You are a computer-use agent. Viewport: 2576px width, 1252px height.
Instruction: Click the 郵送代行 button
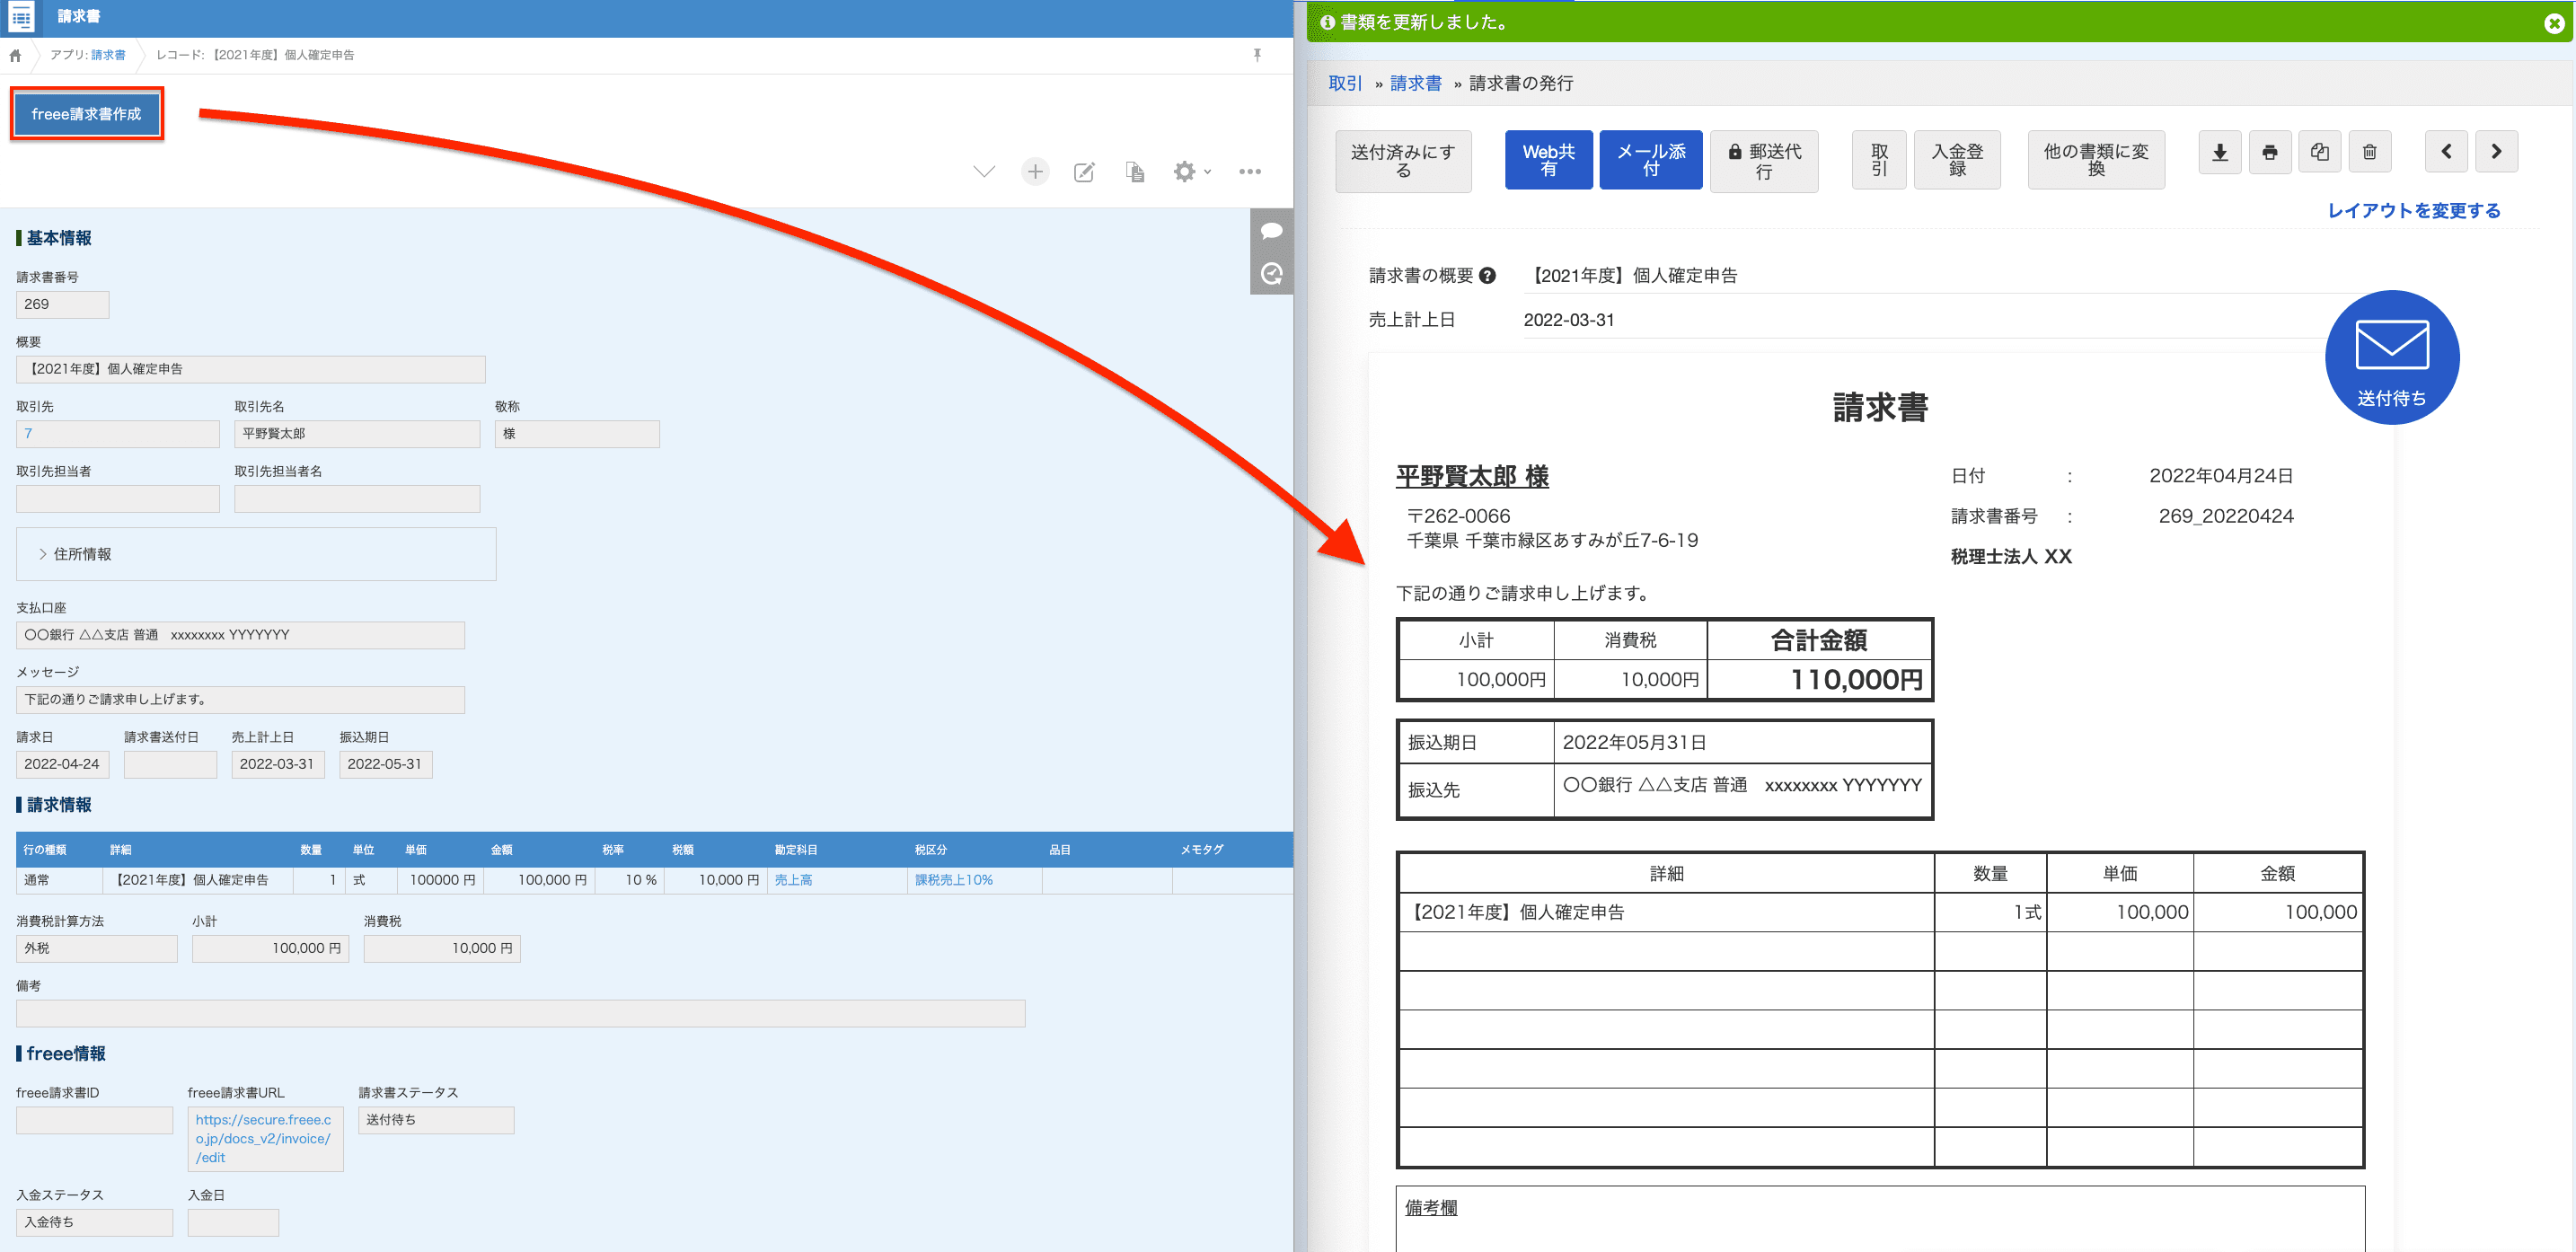1764,161
